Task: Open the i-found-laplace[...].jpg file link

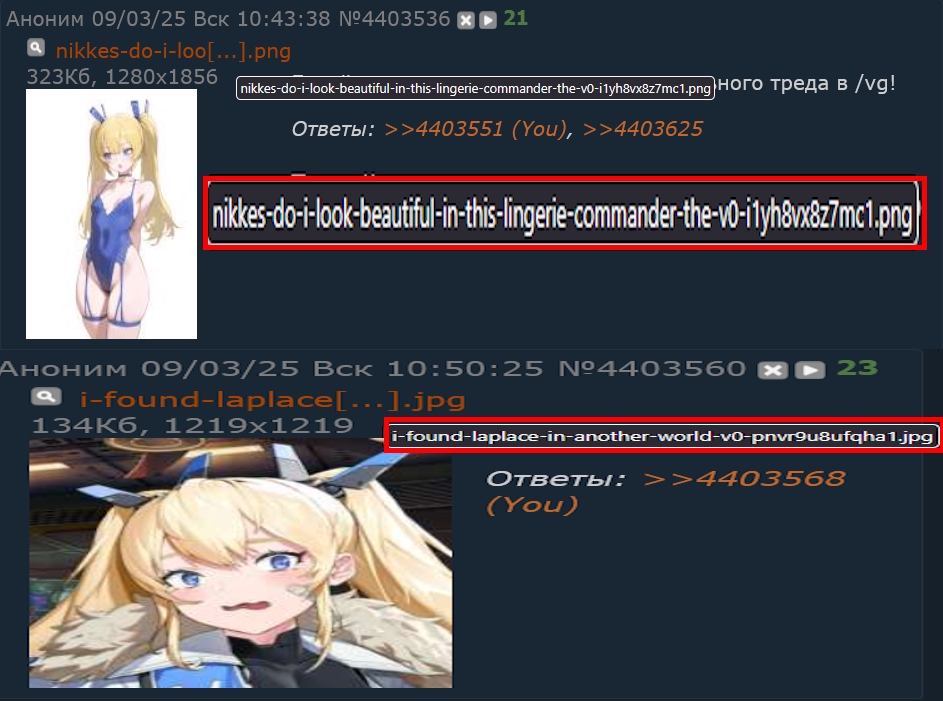Action: point(272,400)
